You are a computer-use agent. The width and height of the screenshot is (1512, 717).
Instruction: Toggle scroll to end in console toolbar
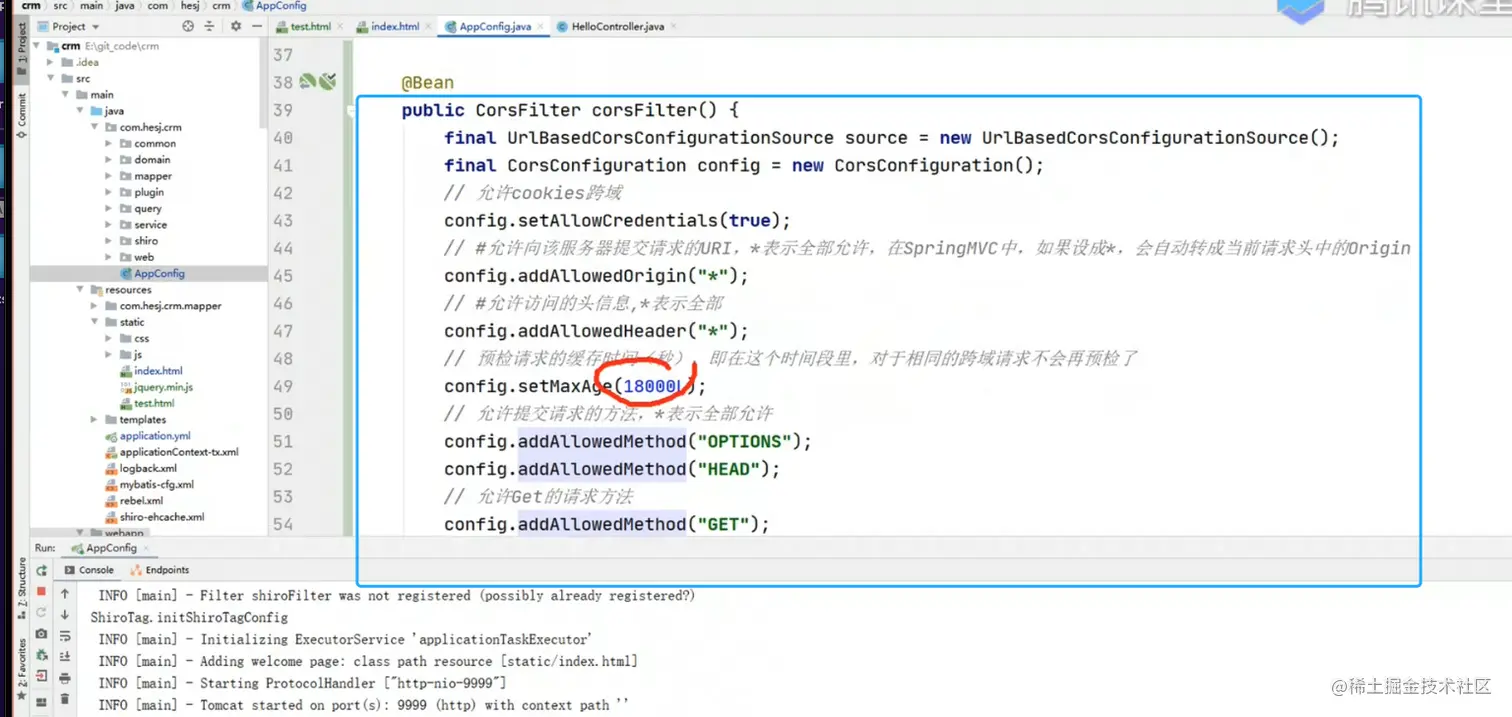point(65,657)
